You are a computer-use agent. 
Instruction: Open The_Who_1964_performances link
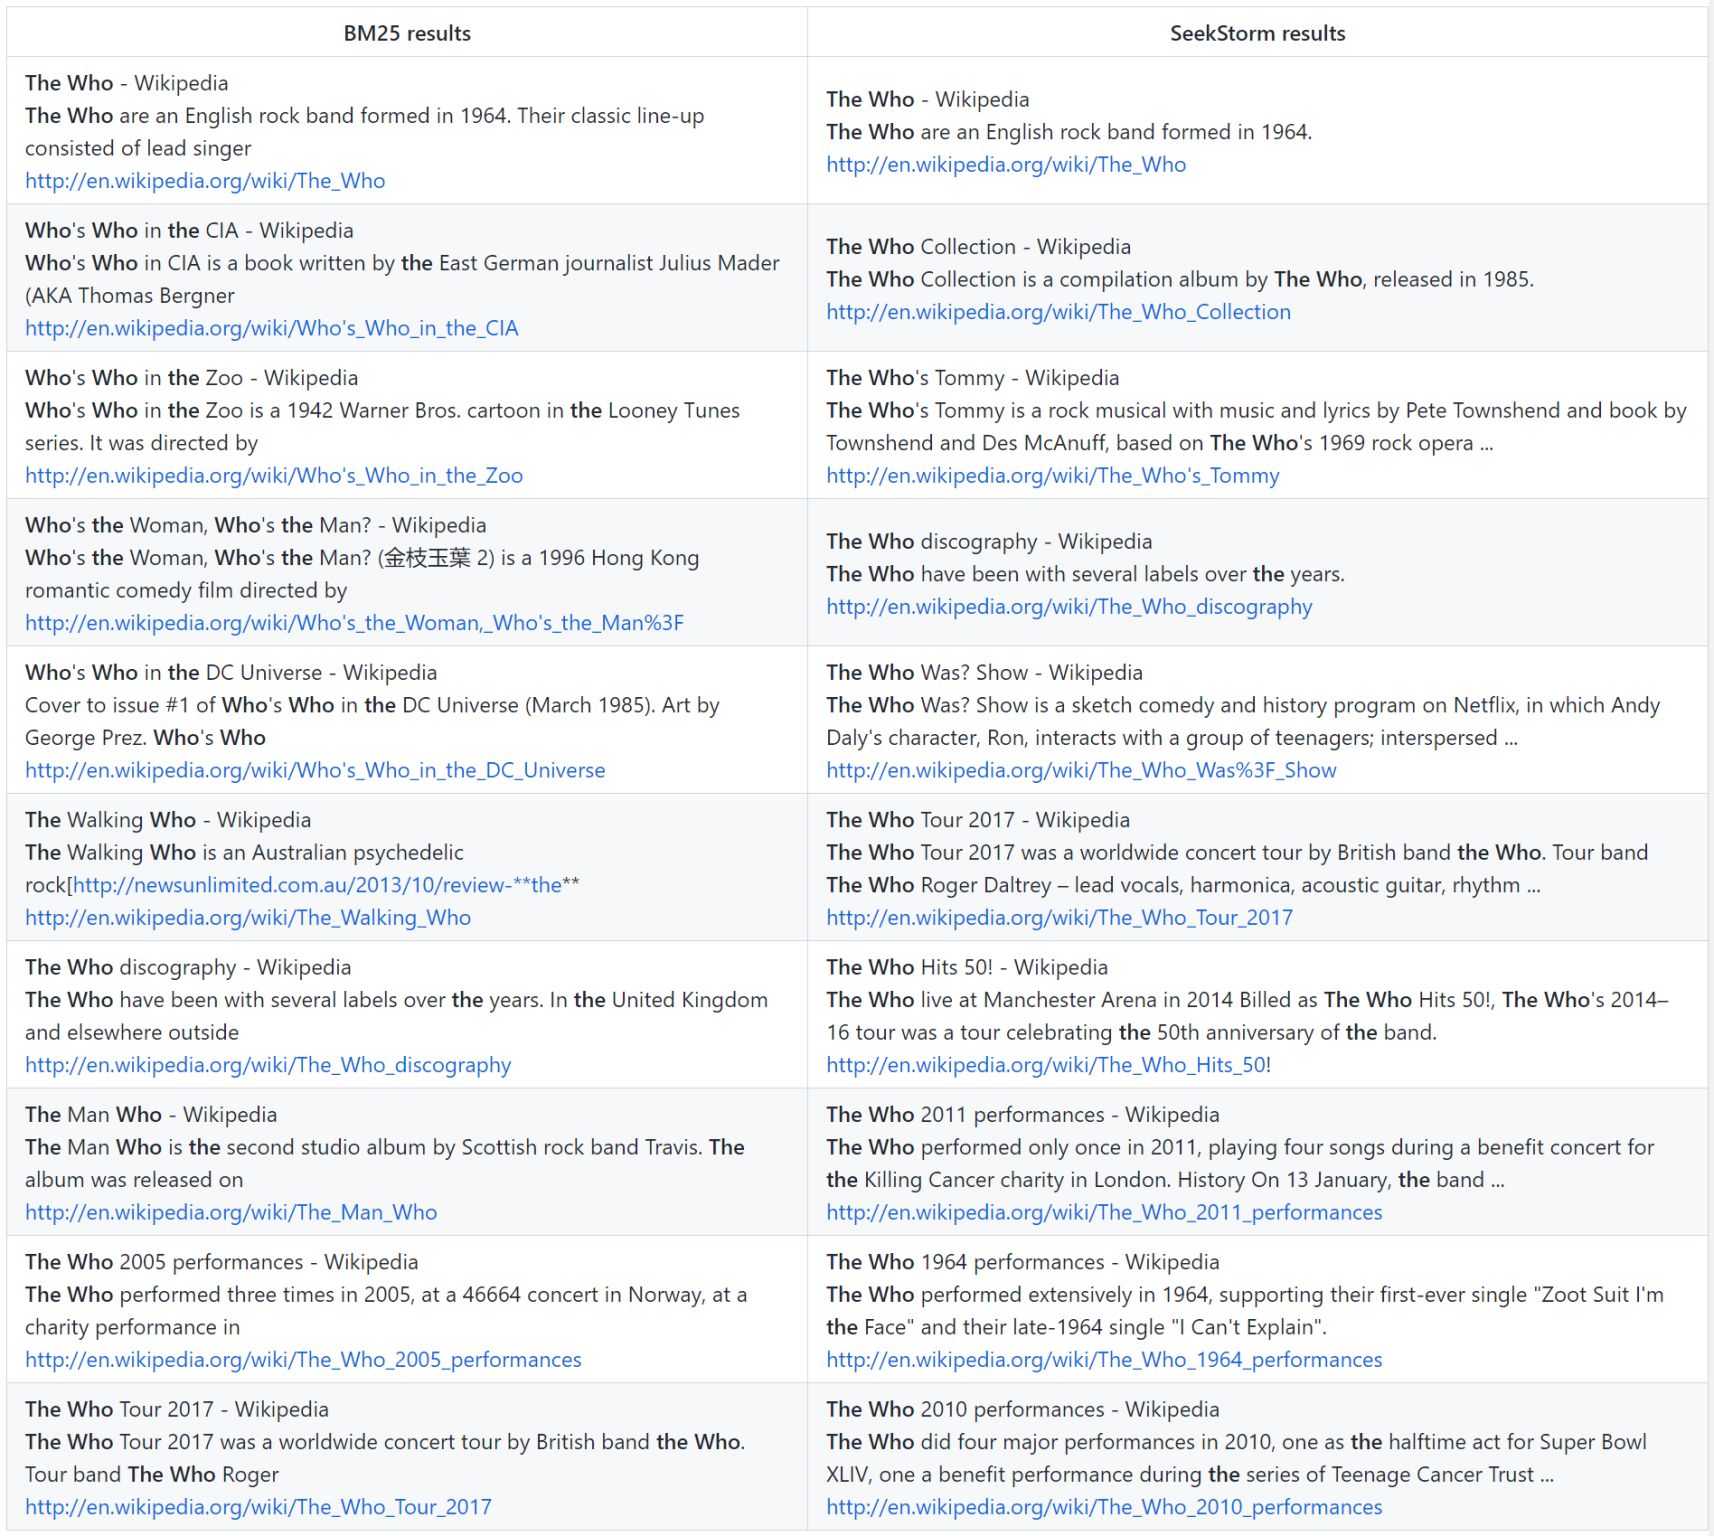coord(1104,1360)
